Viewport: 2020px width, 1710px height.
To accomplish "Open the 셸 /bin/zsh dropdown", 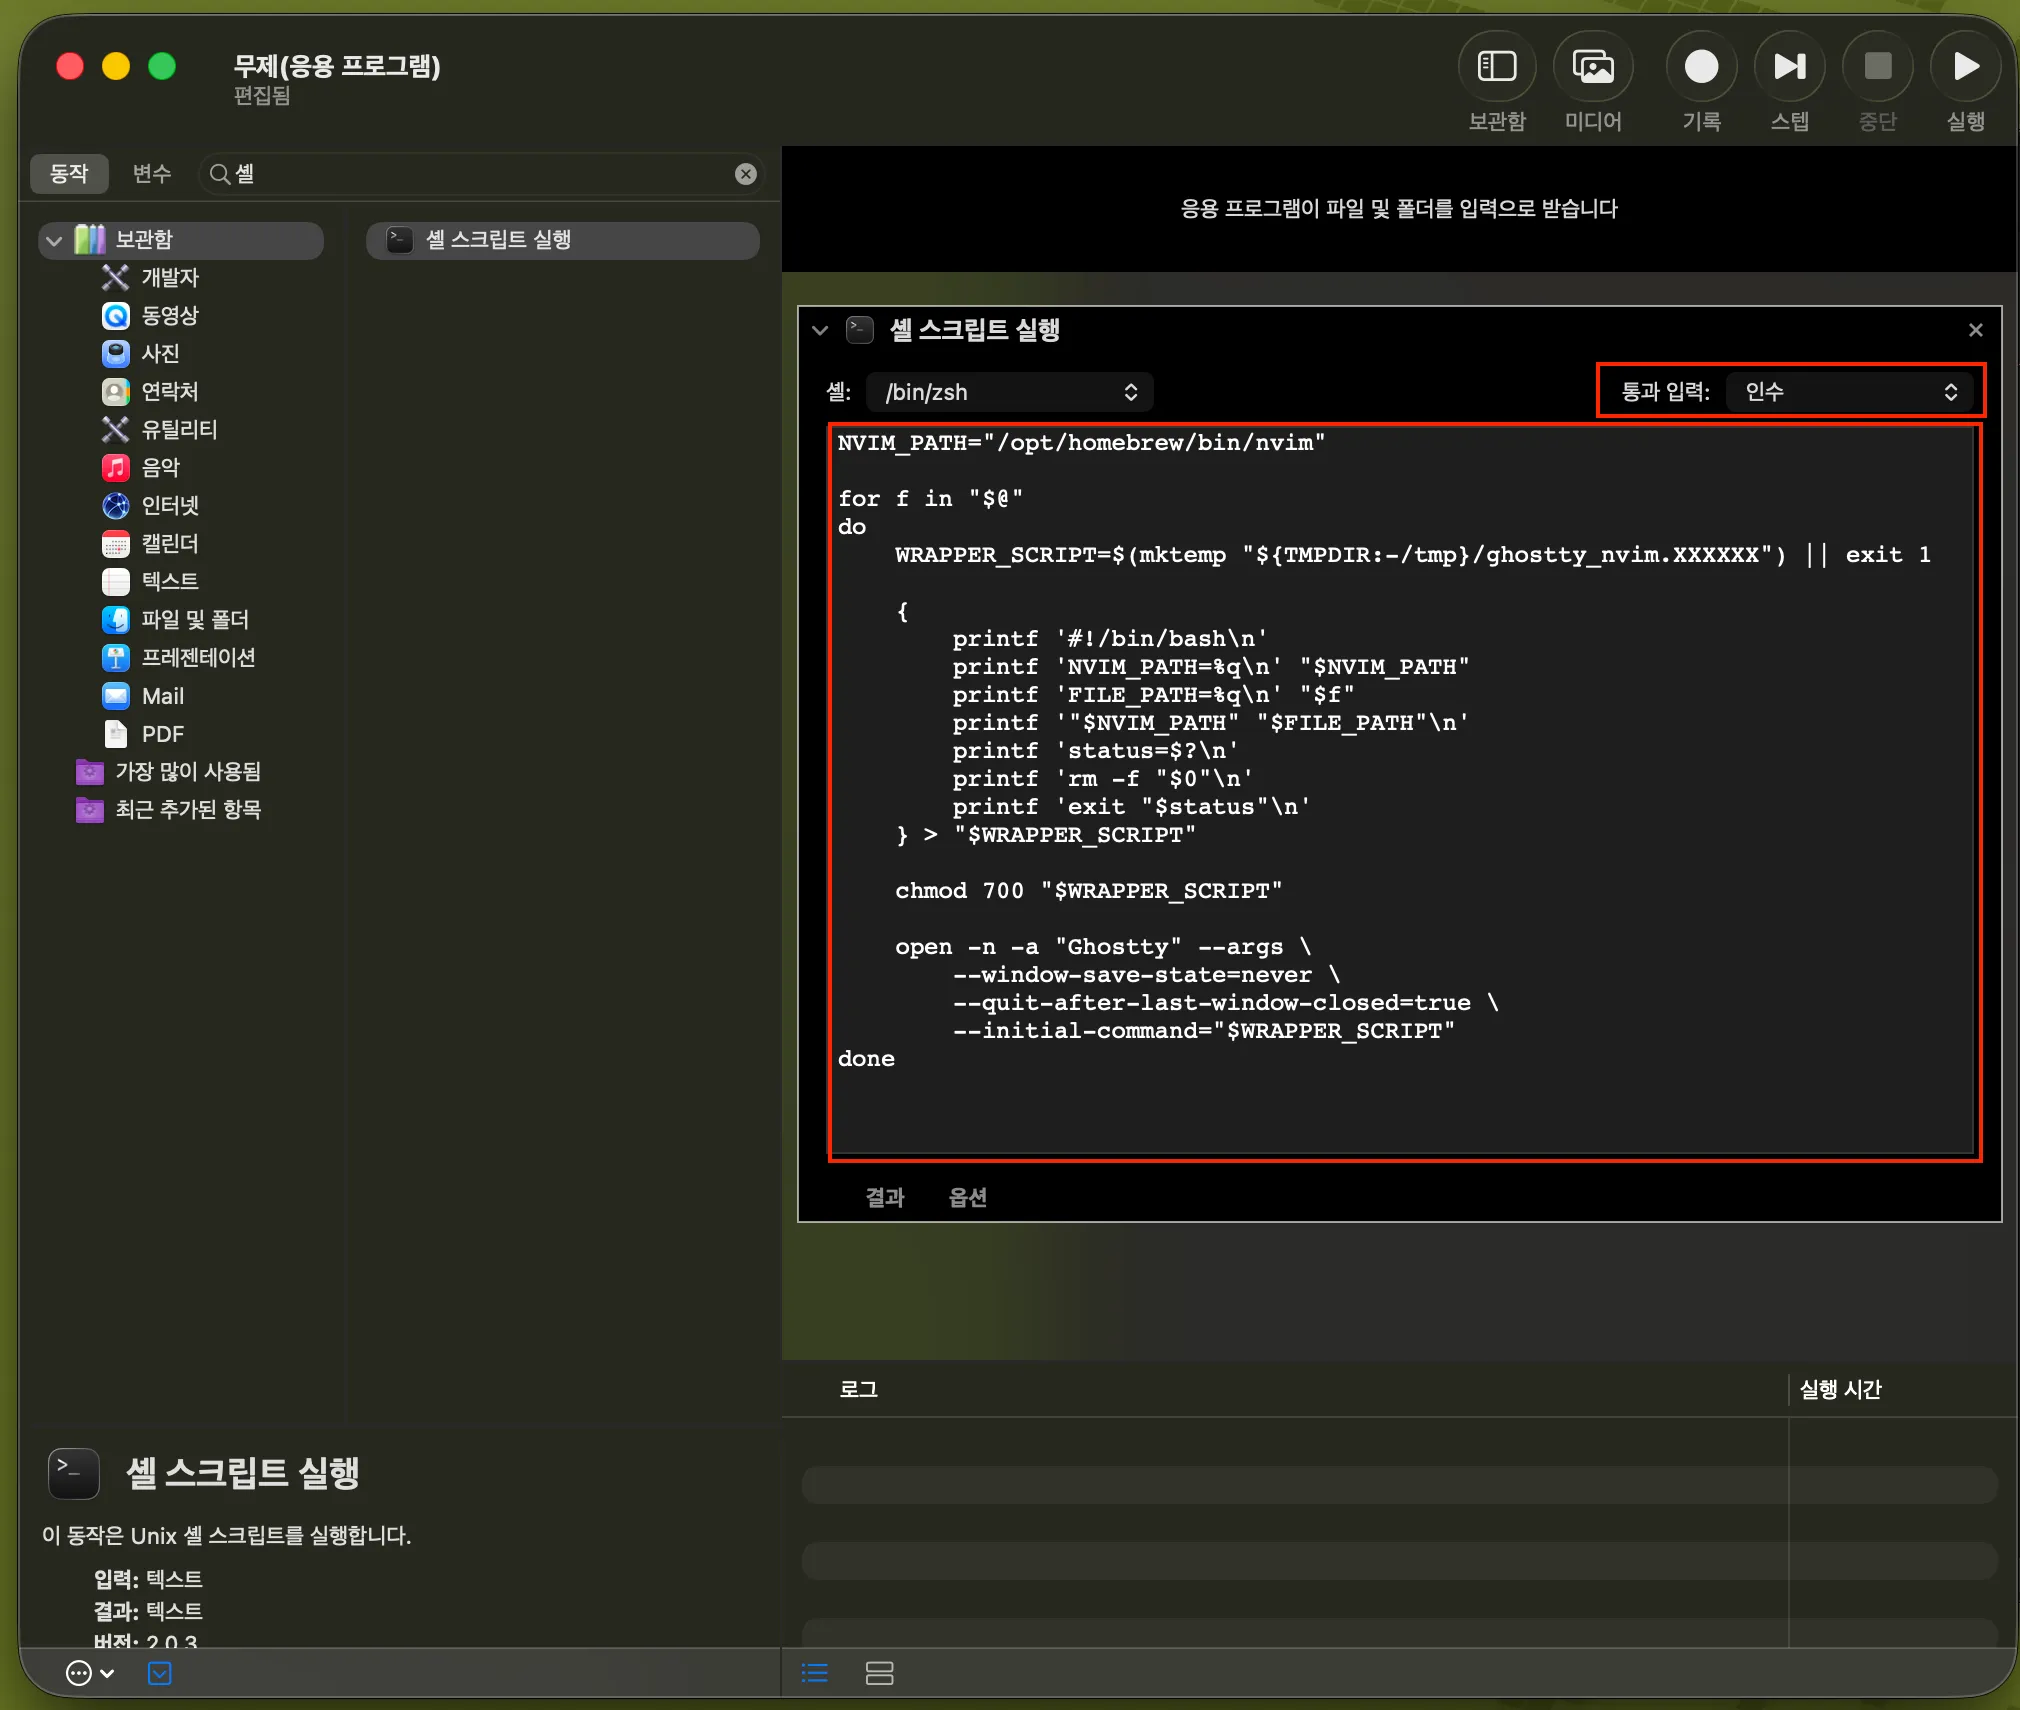I will point(1010,392).
